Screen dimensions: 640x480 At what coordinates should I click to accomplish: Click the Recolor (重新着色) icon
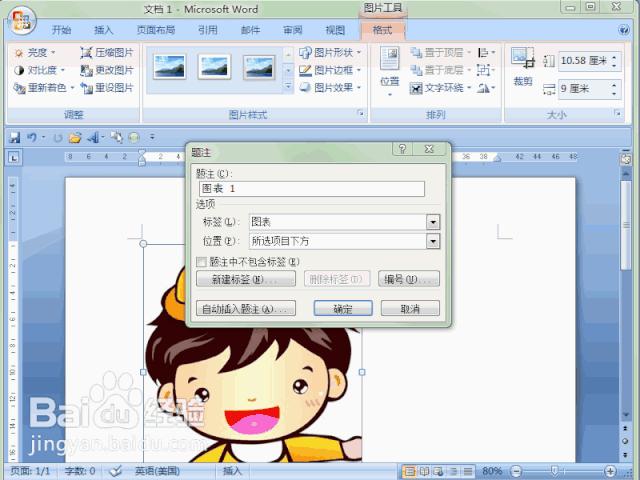(x=19, y=88)
